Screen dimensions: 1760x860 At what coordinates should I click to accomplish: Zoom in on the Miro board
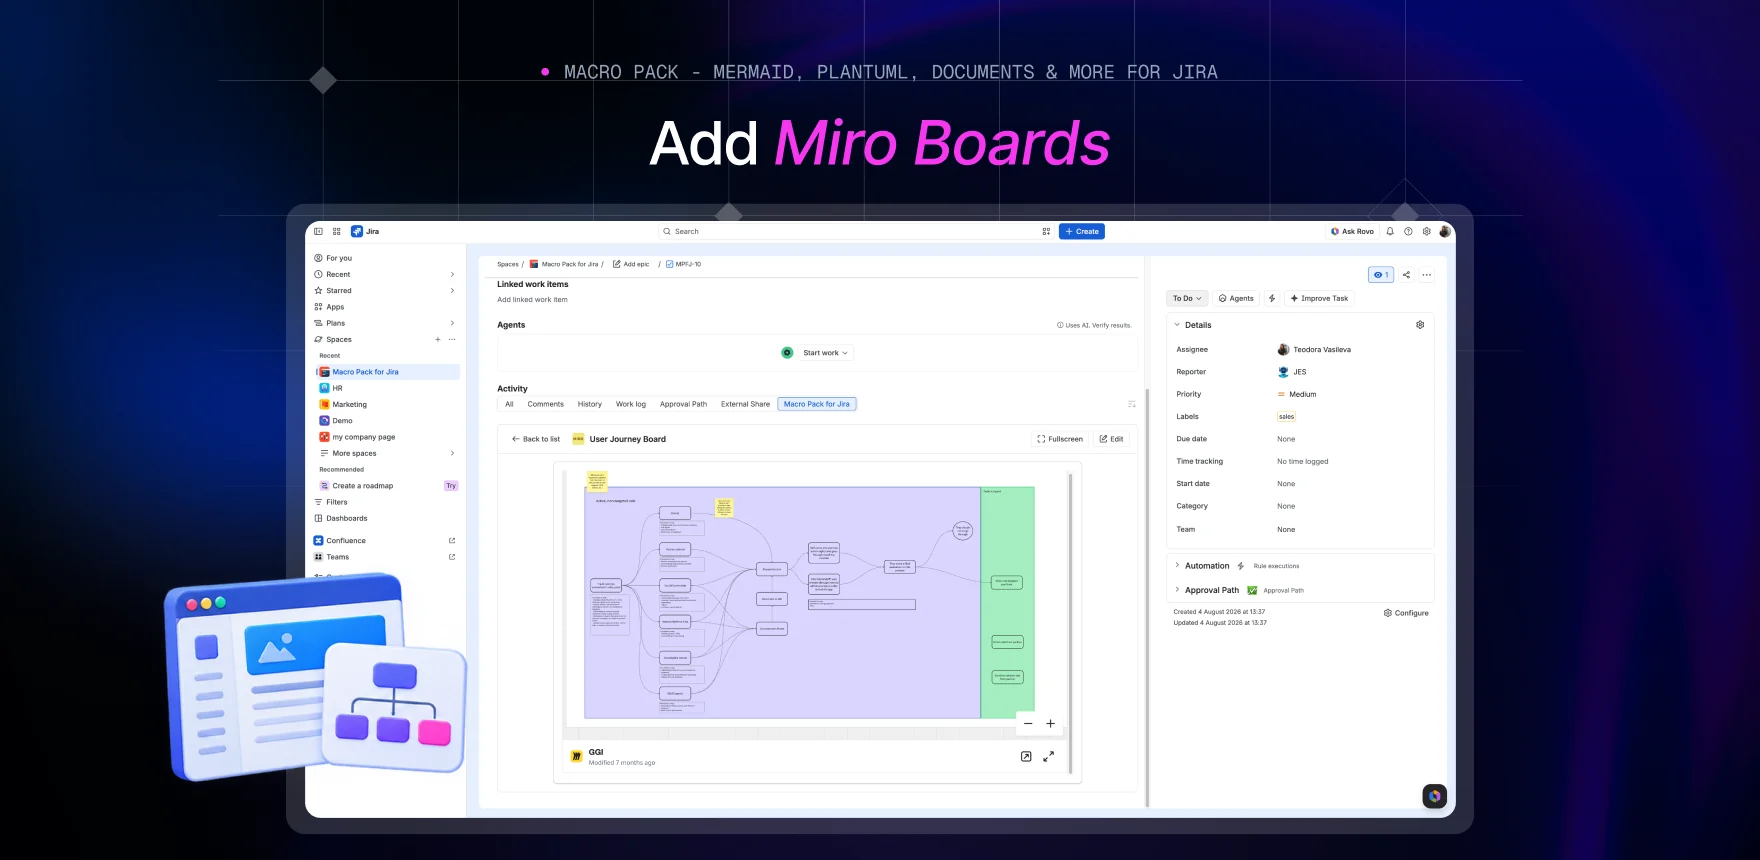point(1051,723)
